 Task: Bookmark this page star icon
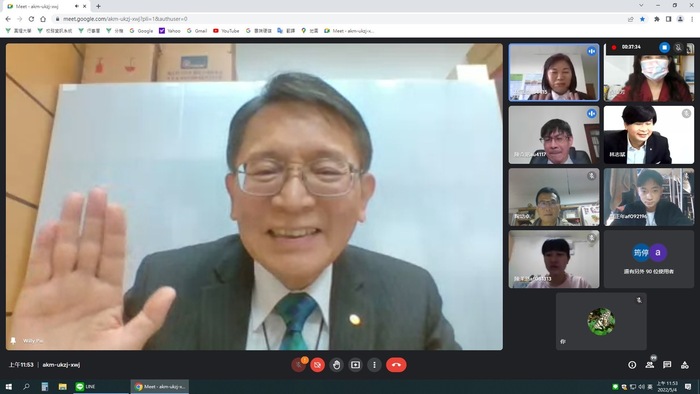[x=642, y=19]
